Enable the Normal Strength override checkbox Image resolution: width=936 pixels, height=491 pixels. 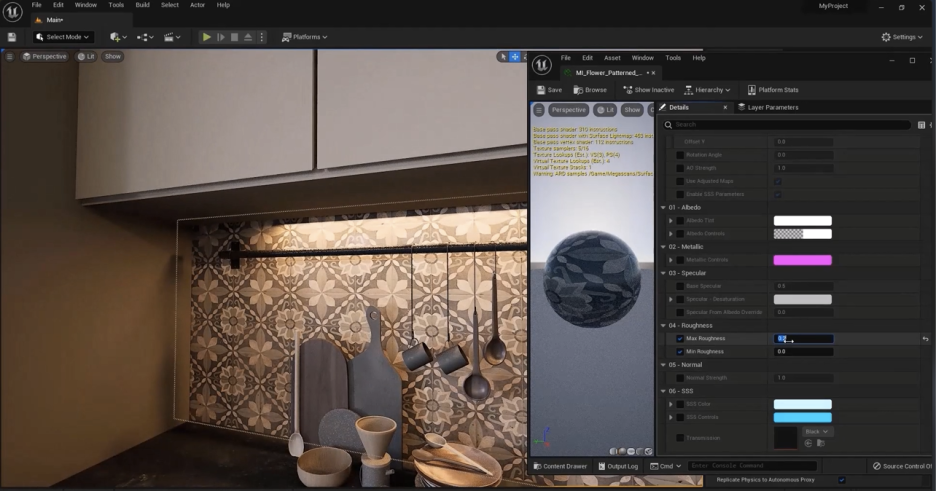pyautogui.click(x=680, y=378)
